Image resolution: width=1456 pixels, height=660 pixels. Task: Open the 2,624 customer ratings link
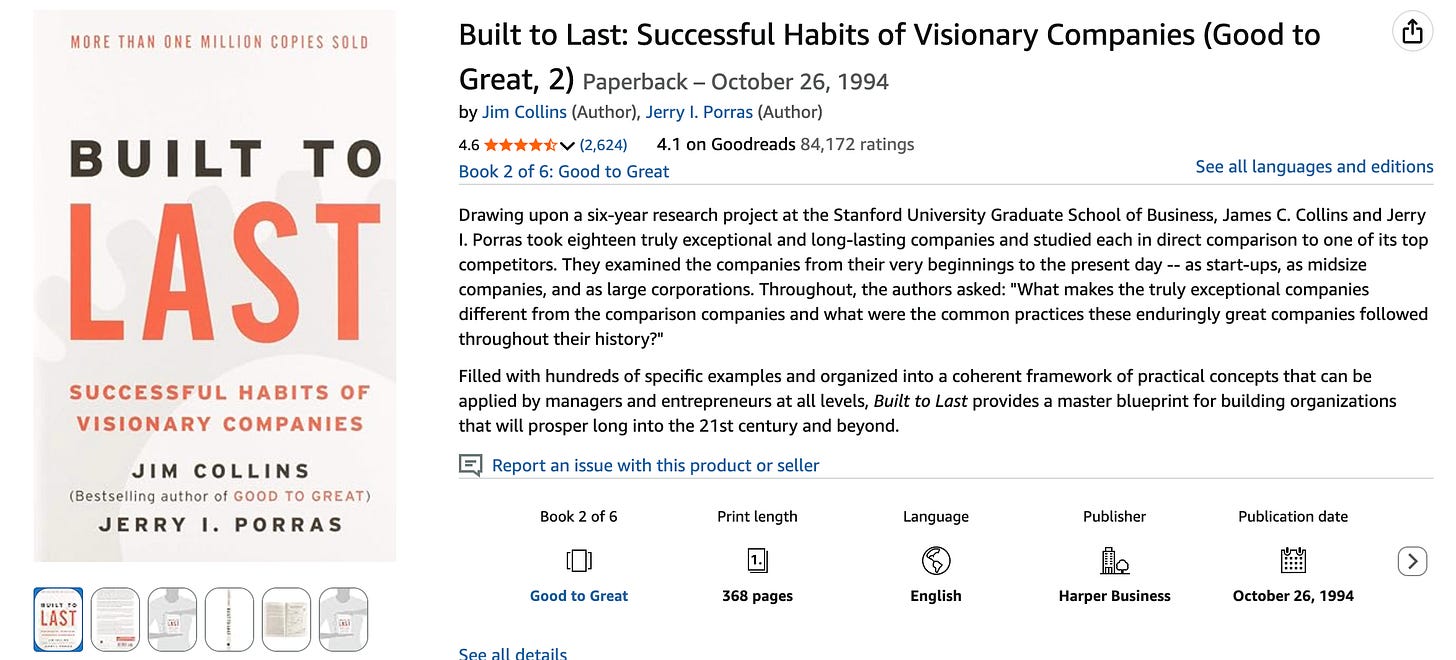pyautogui.click(x=603, y=145)
